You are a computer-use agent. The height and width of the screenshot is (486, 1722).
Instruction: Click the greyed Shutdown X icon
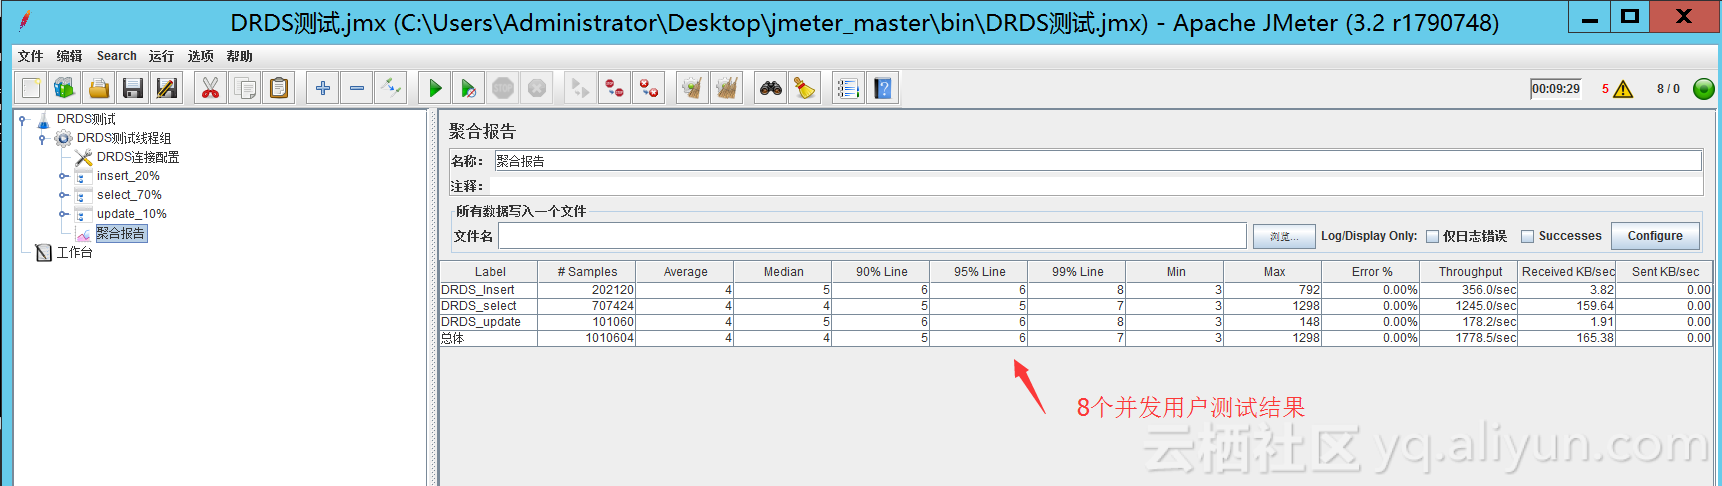click(x=537, y=88)
